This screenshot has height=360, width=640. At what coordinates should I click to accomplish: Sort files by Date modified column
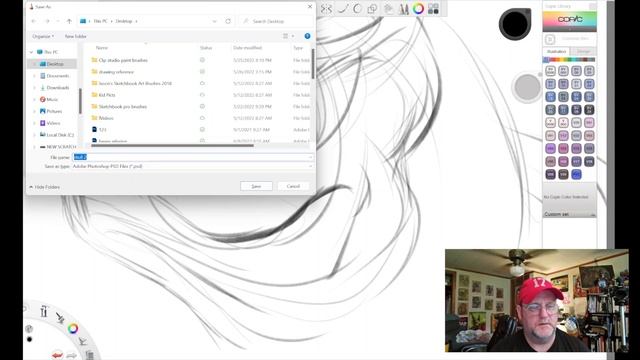(247, 48)
